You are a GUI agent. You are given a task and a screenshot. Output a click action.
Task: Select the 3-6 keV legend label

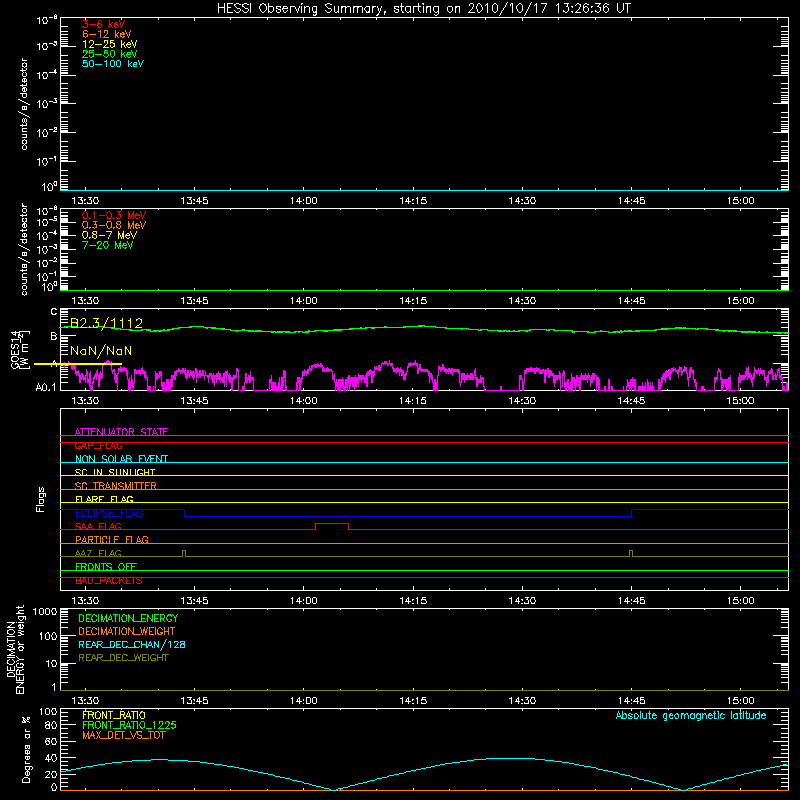point(103,24)
